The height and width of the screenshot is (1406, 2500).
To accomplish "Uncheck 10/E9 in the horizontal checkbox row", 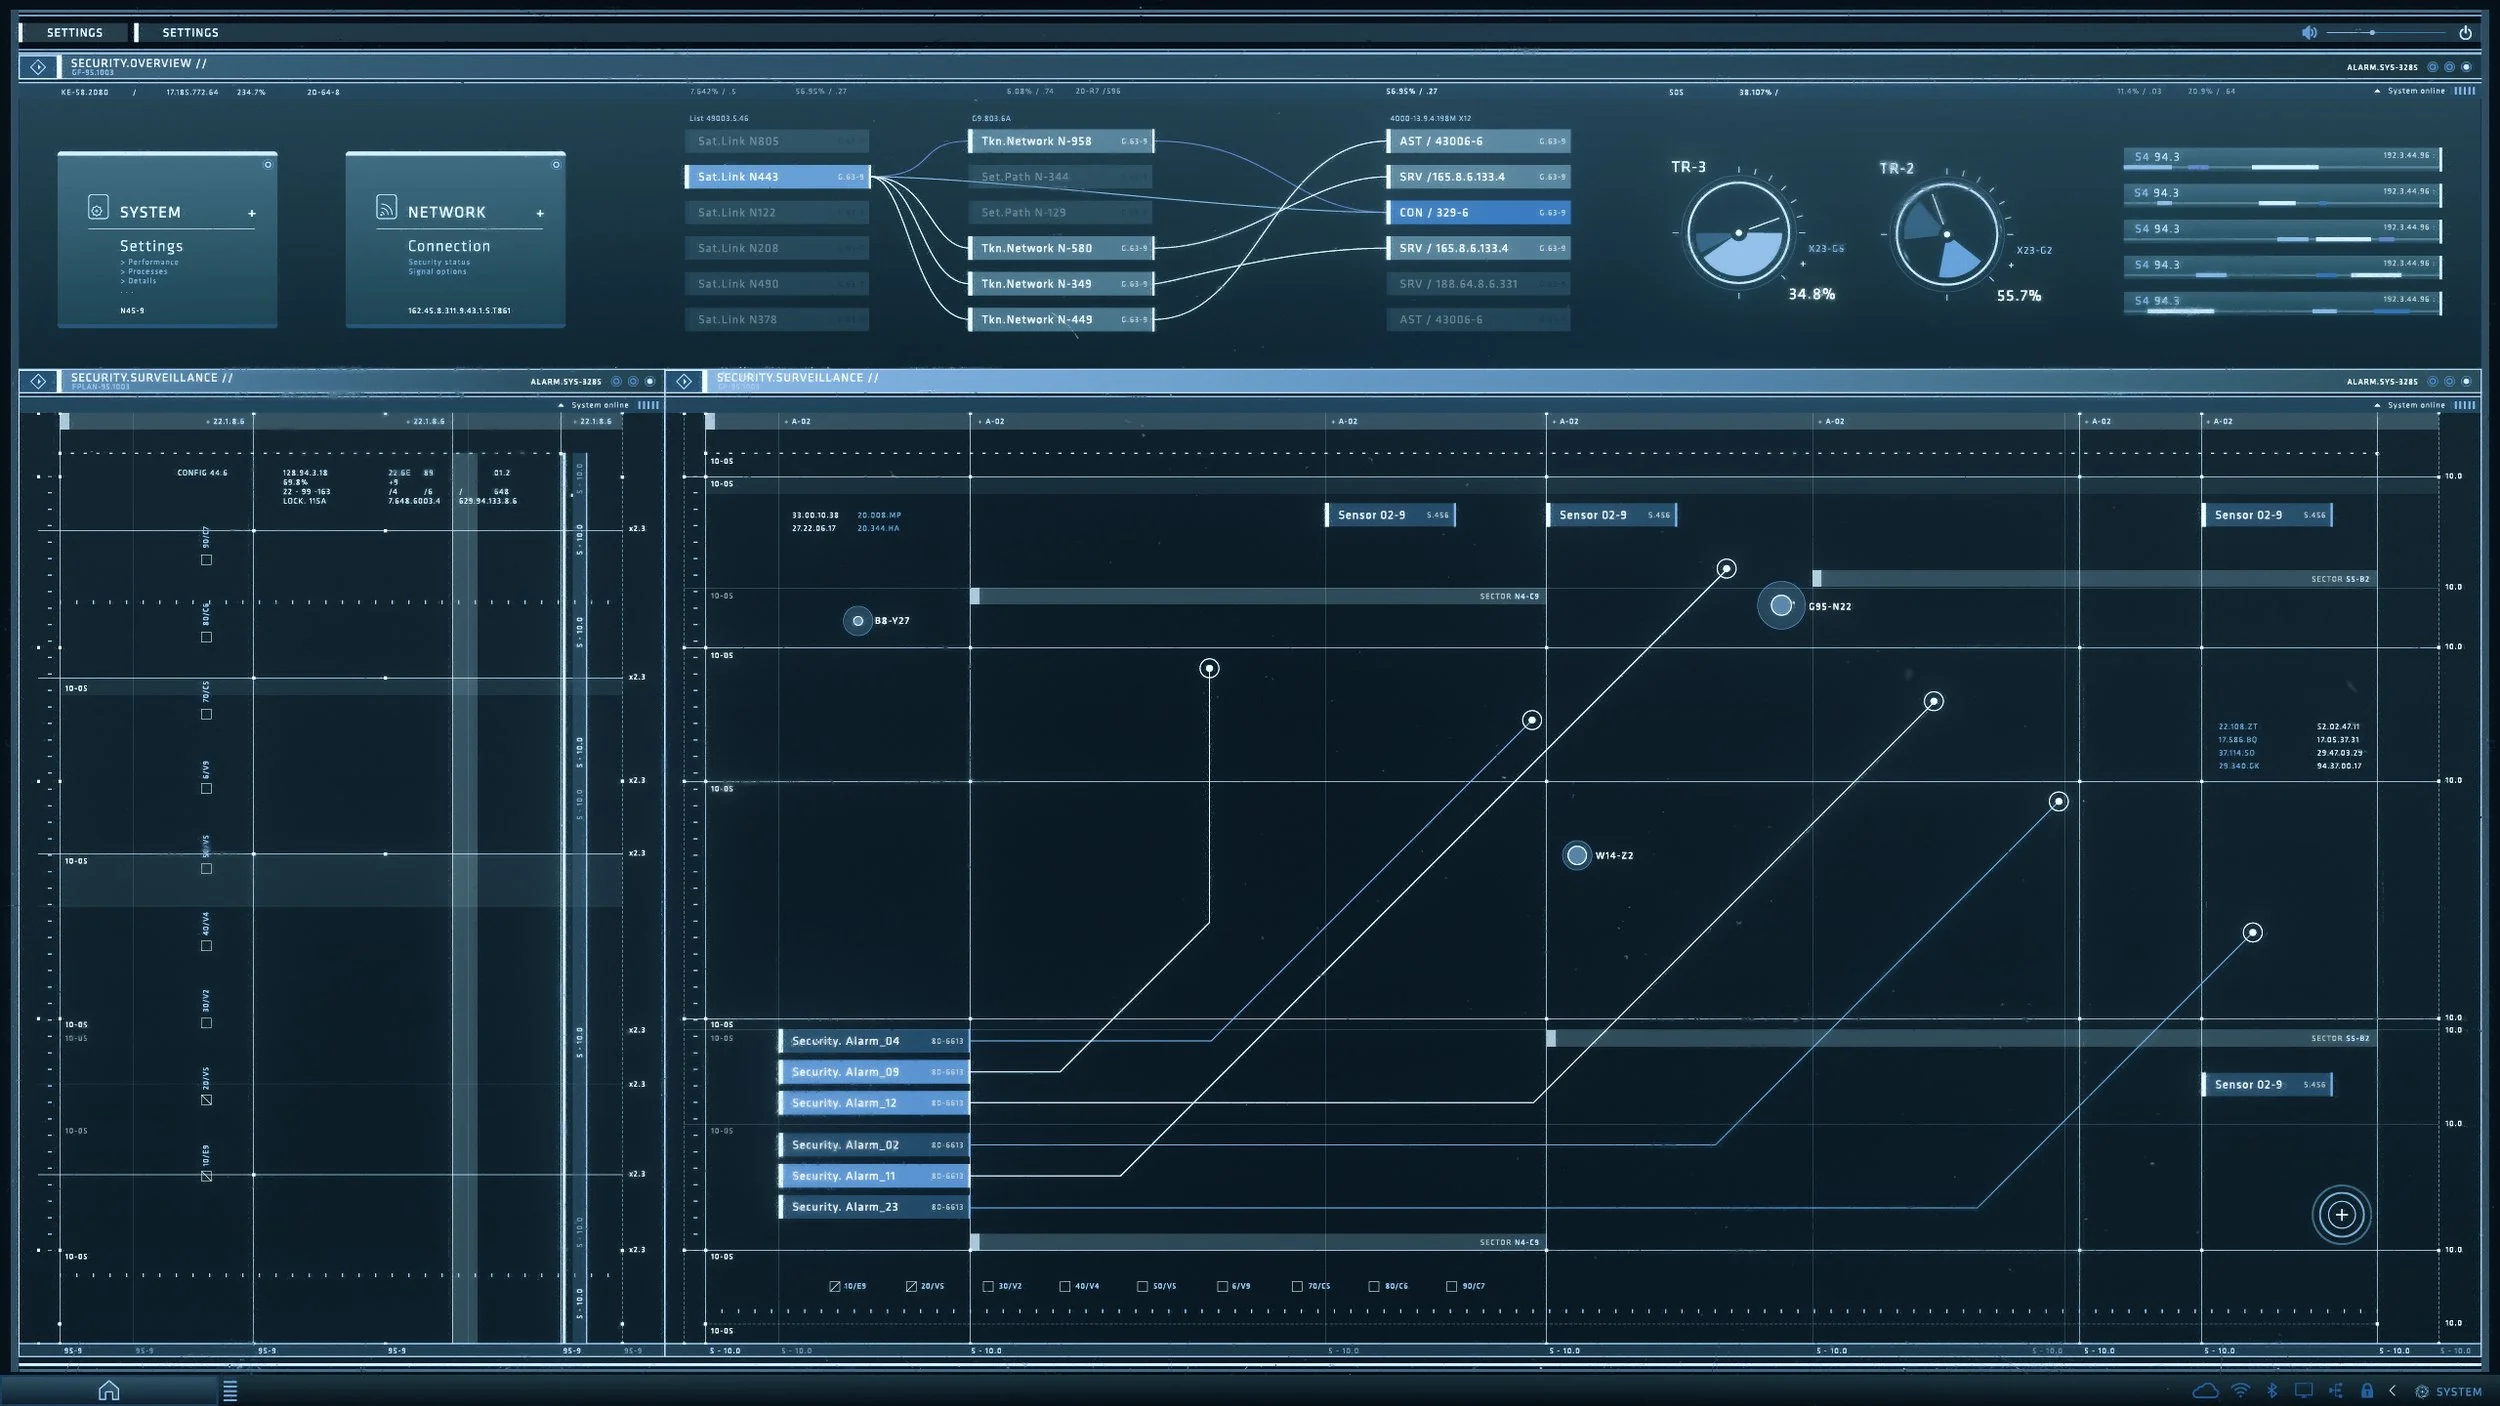I will pyautogui.click(x=835, y=1286).
